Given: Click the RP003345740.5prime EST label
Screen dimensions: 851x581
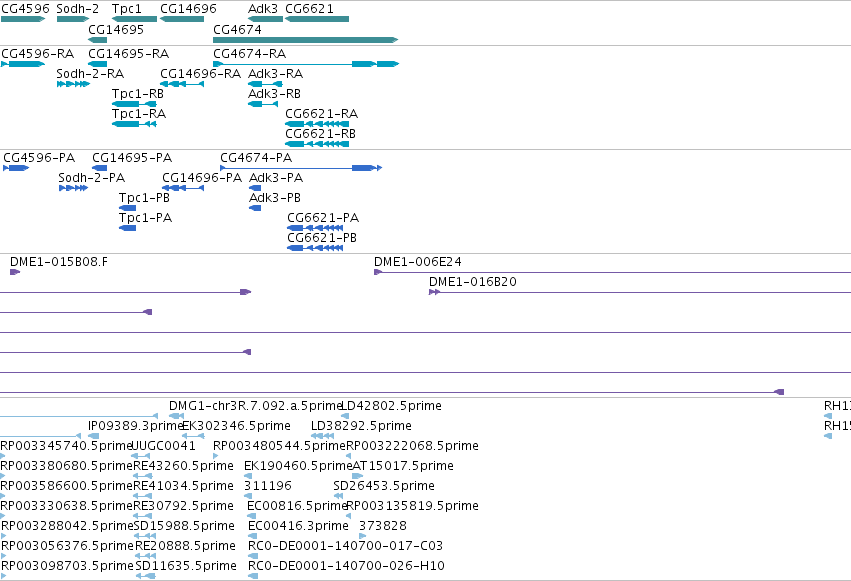Looking at the screenshot, I should (x=66, y=446).
